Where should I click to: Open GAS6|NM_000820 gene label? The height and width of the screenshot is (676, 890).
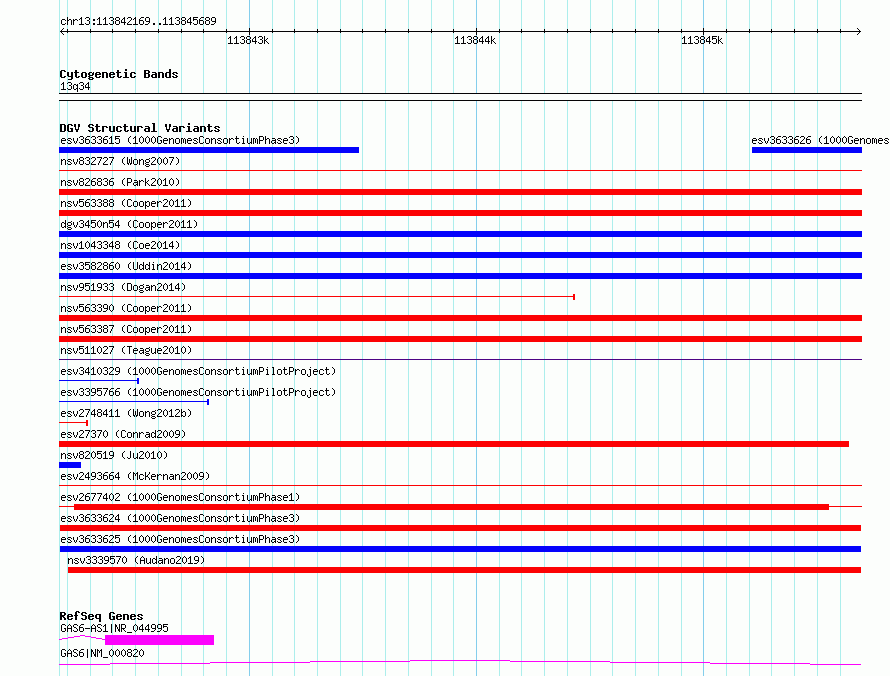[x=102, y=653]
